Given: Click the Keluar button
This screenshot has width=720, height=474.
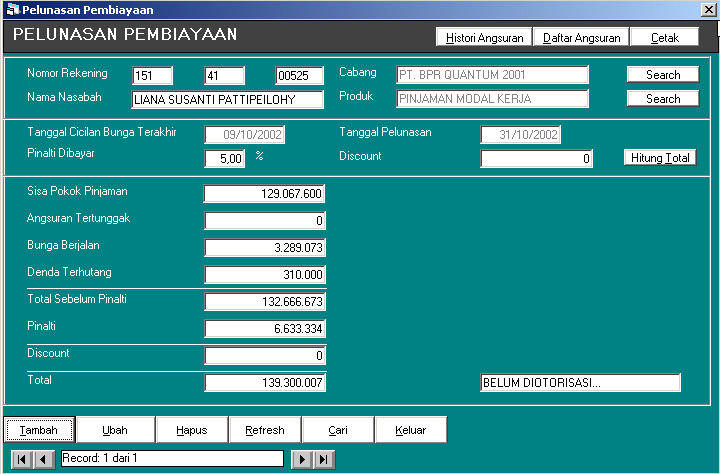Looking at the screenshot, I should (x=411, y=430).
